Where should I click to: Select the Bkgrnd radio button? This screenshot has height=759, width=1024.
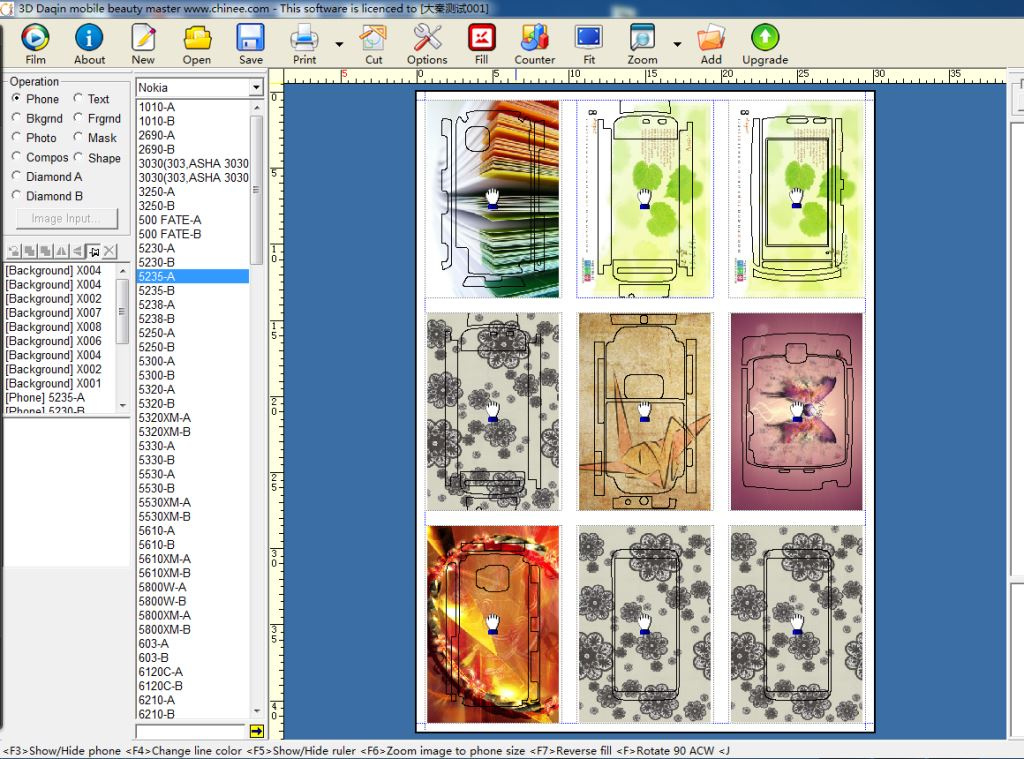(16, 118)
